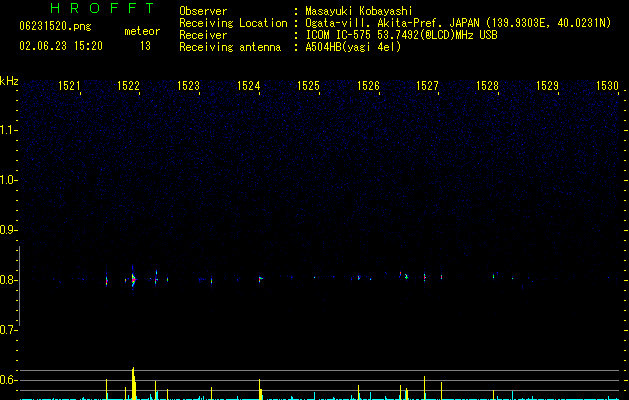
Task: Click the tallest yellow spike in bottom graph
Action: pyautogui.click(x=134, y=383)
